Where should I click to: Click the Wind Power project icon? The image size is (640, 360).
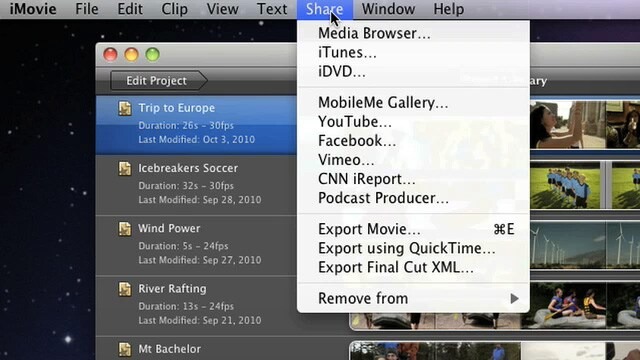[x=125, y=229]
